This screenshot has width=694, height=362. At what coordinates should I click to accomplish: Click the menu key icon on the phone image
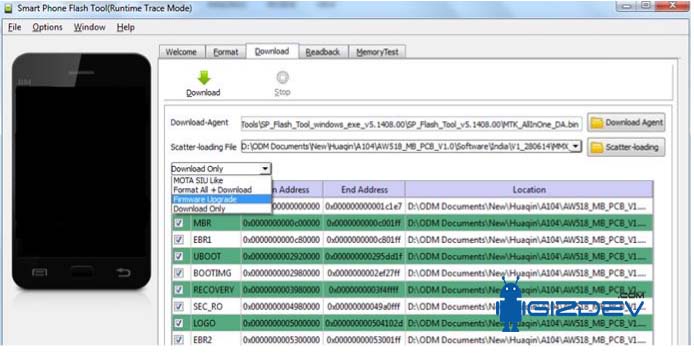tap(39, 272)
